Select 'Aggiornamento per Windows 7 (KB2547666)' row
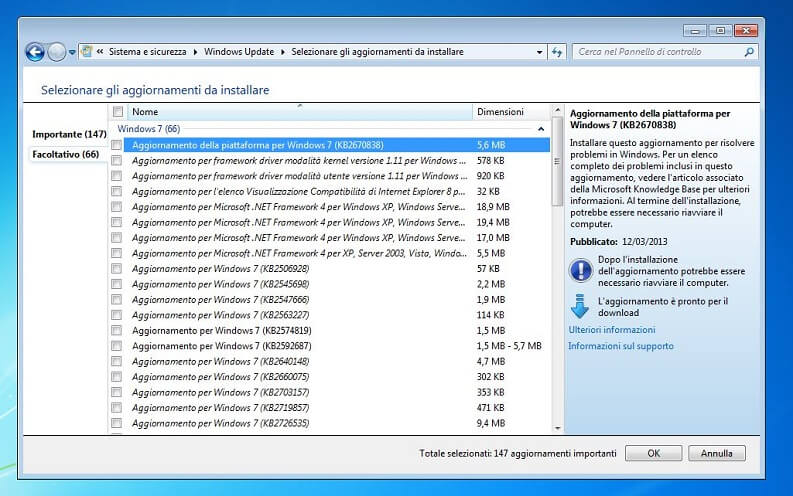The width and height of the screenshot is (793, 496). (x=329, y=300)
